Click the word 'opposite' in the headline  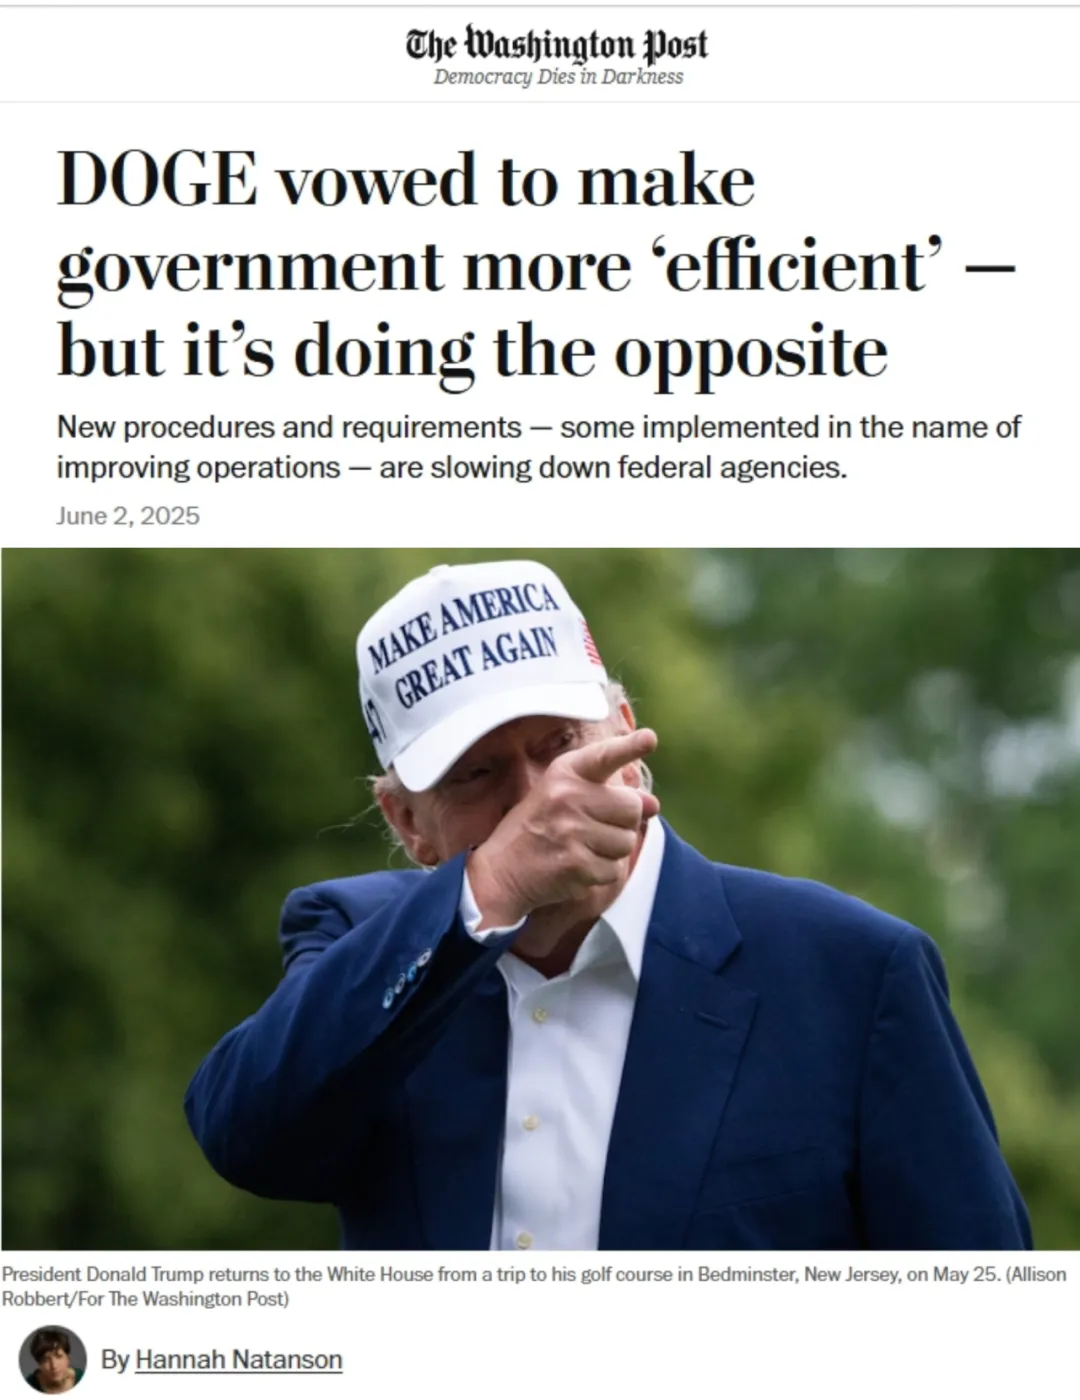[751, 354]
